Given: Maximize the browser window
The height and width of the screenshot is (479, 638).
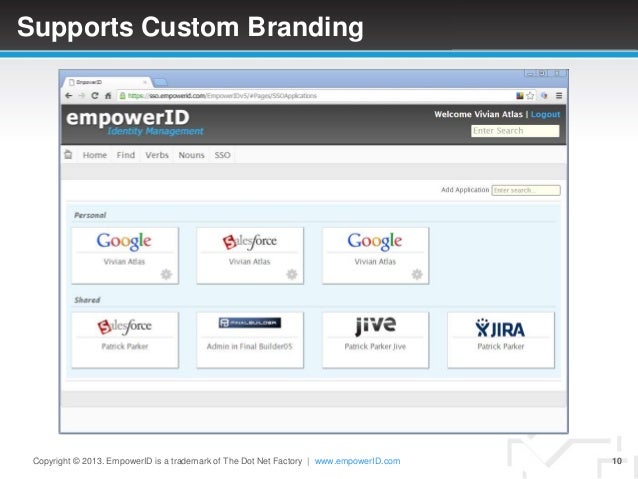Looking at the screenshot, I should [542, 74].
